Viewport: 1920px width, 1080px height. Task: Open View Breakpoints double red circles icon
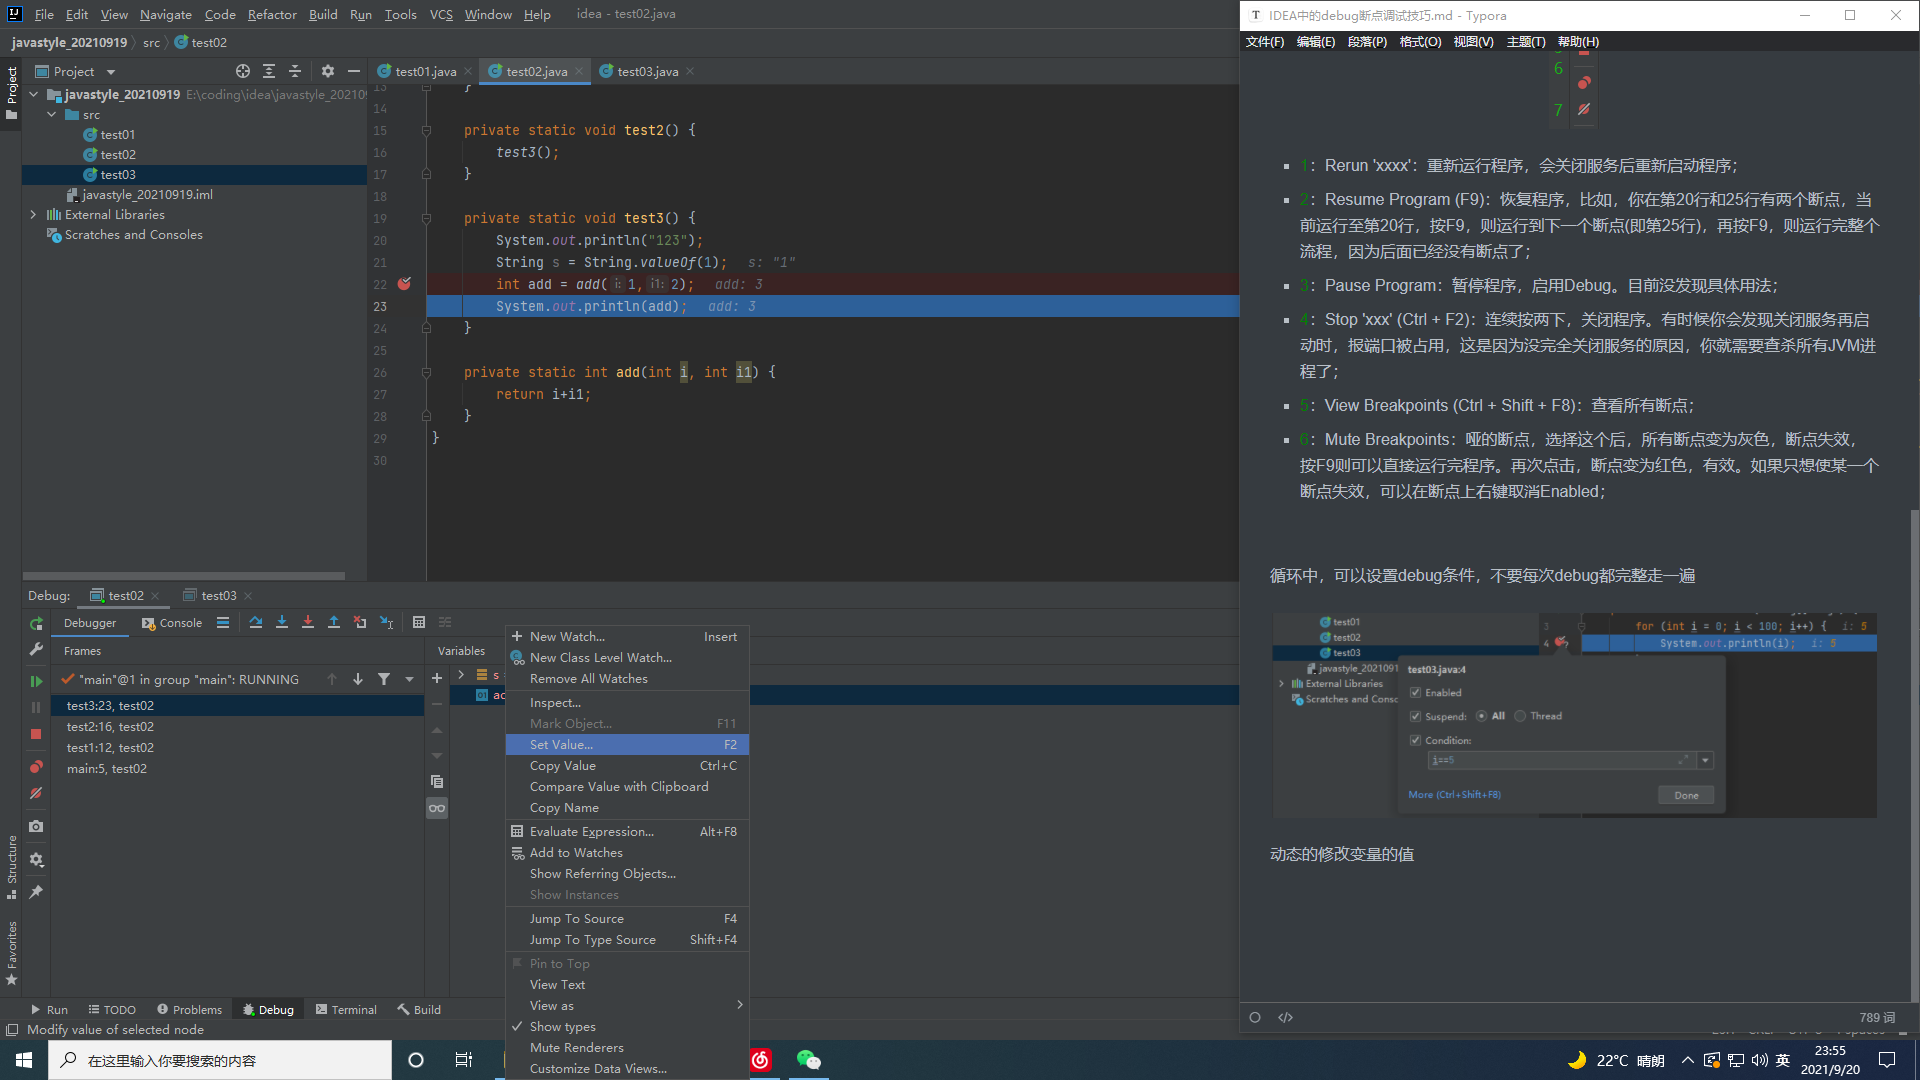click(x=36, y=767)
